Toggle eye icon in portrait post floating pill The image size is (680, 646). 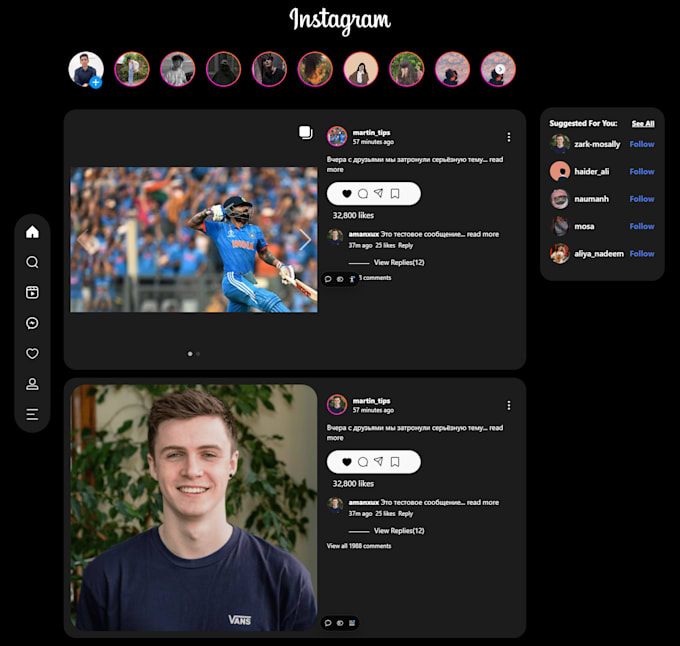click(340, 623)
